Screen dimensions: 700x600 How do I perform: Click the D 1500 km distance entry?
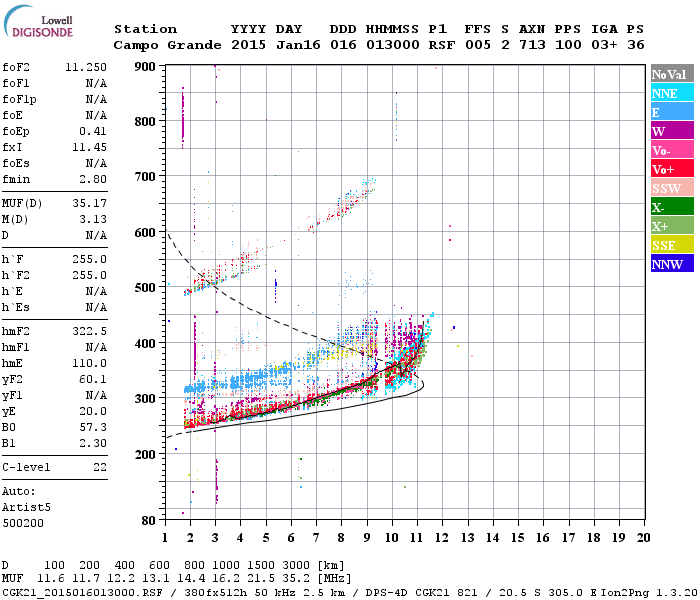pos(261,566)
